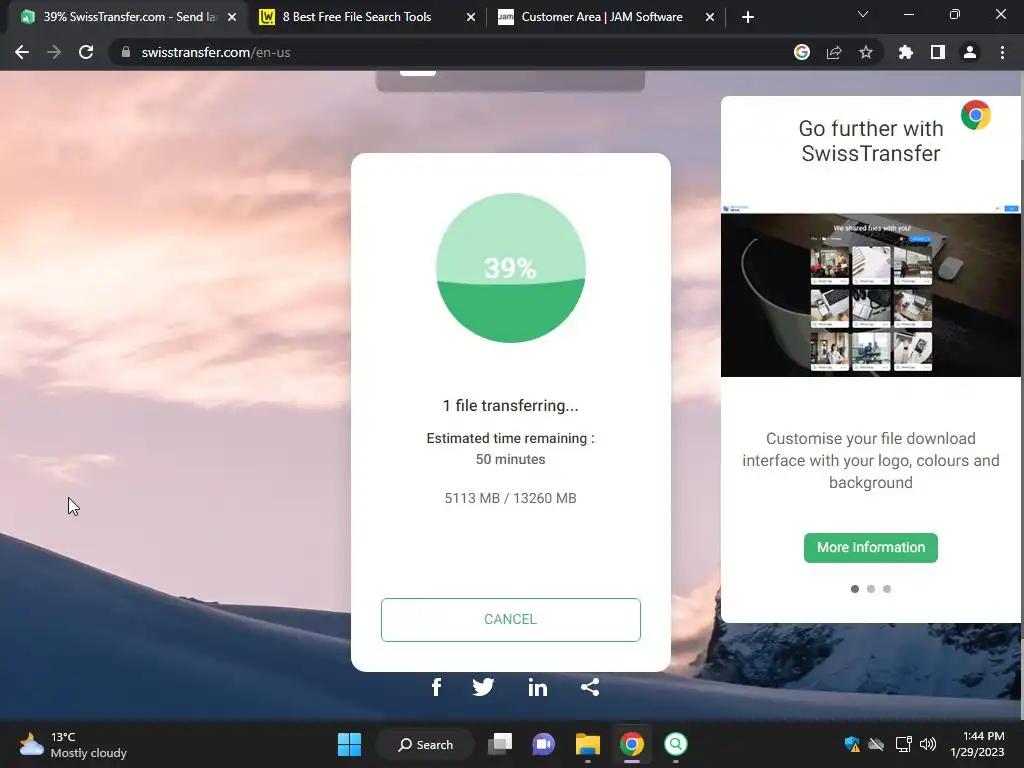
Task: Bookmark this page with star icon
Action: (x=866, y=52)
